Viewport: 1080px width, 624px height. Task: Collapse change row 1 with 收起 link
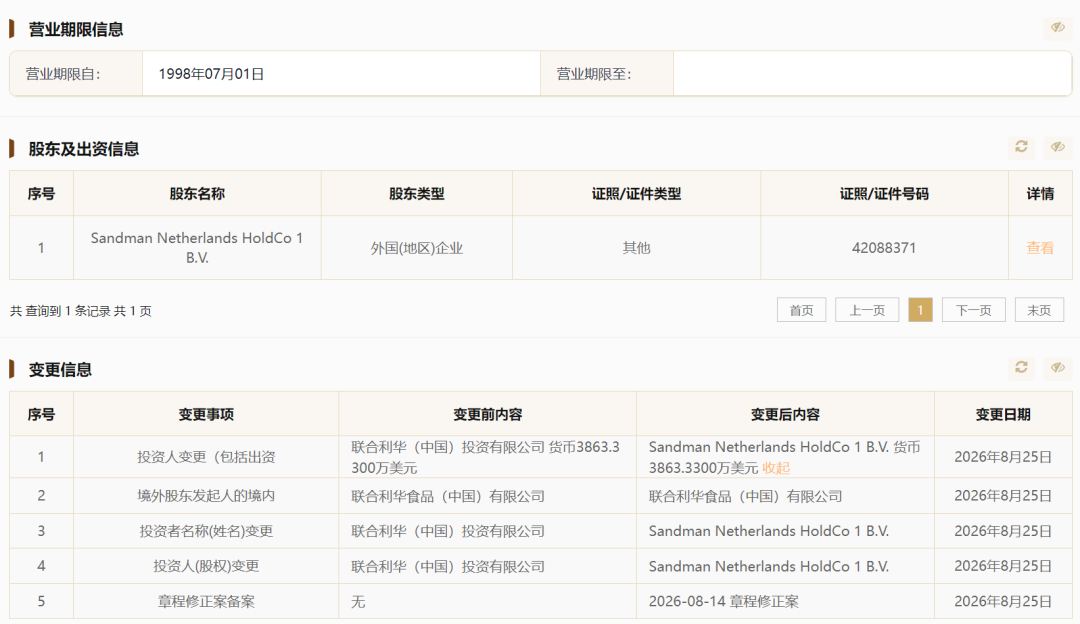click(776, 468)
